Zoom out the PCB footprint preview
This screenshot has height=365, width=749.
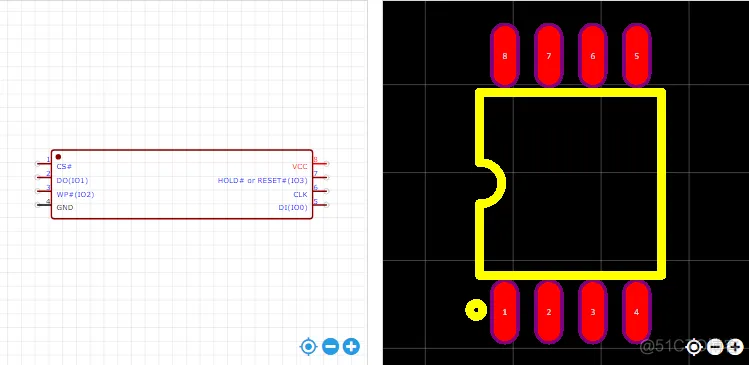715,347
